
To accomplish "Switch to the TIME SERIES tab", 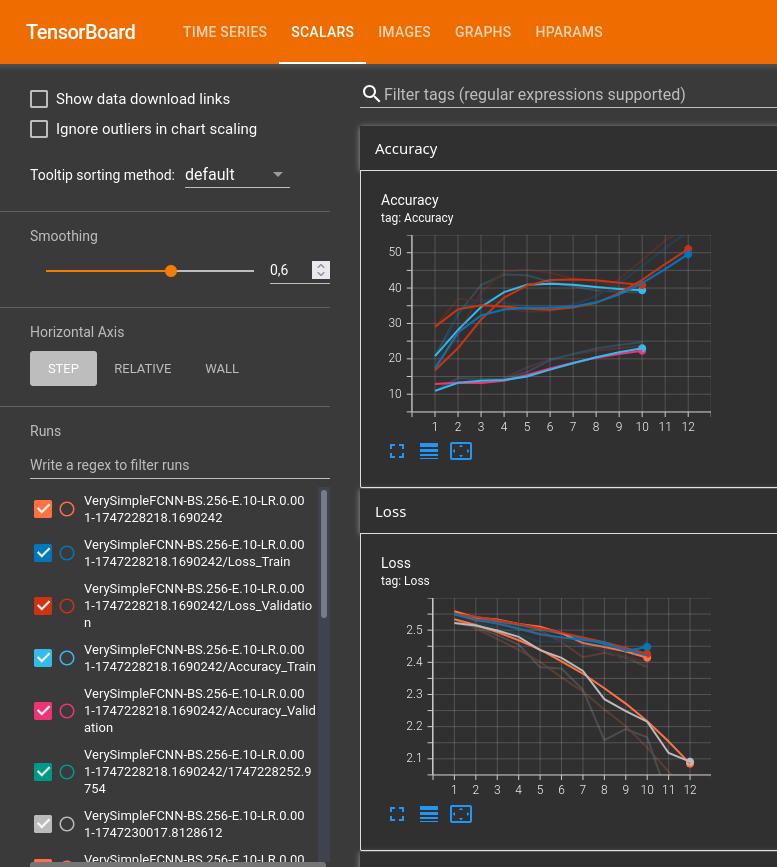I will [225, 32].
